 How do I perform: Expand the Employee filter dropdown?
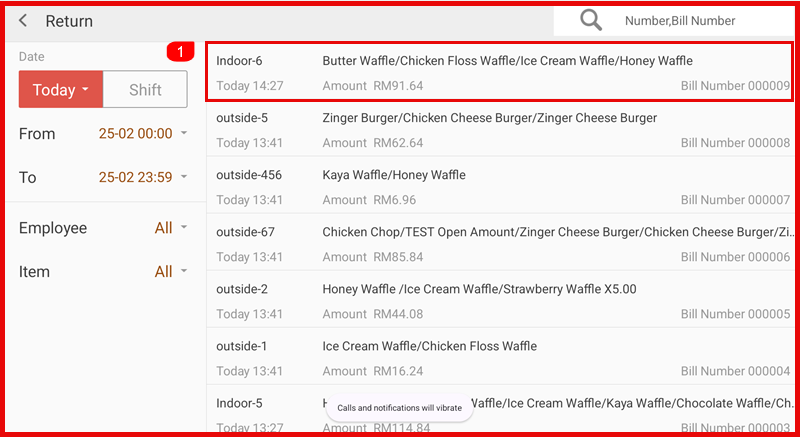(170, 228)
